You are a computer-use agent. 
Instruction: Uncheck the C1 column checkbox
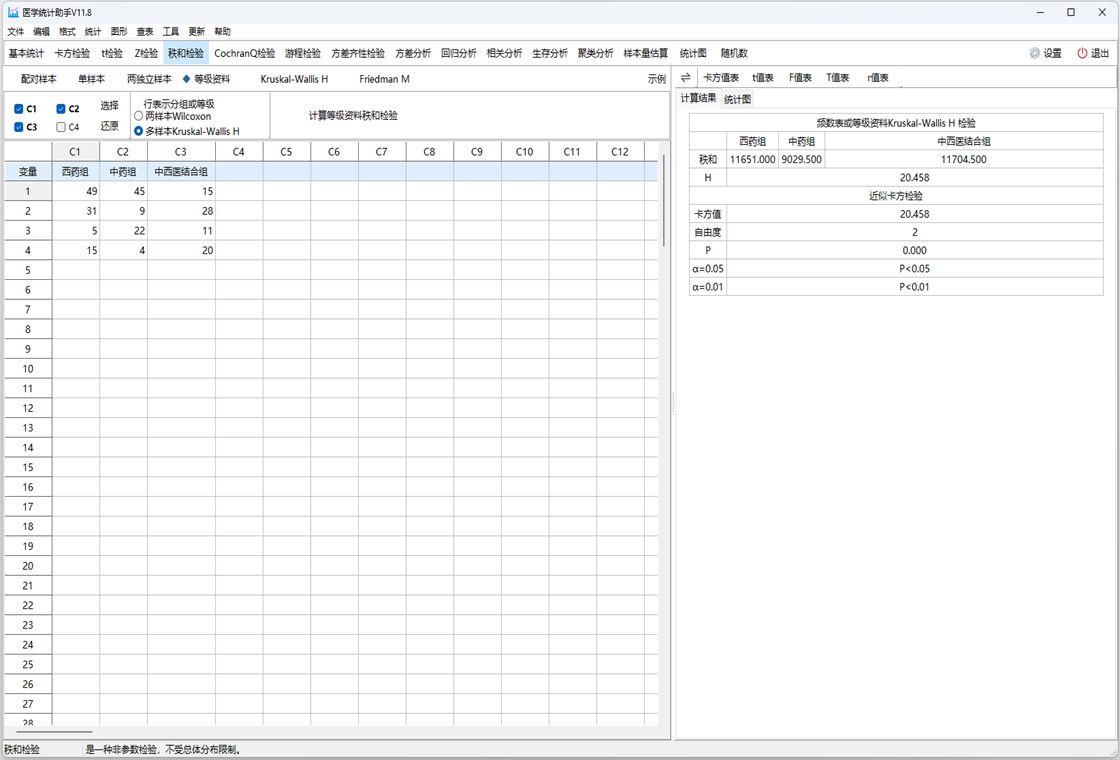point(19,109)
